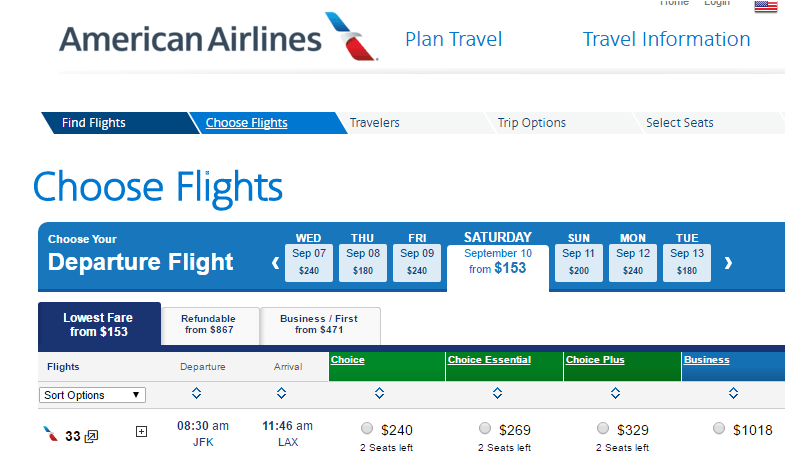Sort by Business fare price arrows
The width and height of the screenshot is (786, 458).
(x=733, y=393)
